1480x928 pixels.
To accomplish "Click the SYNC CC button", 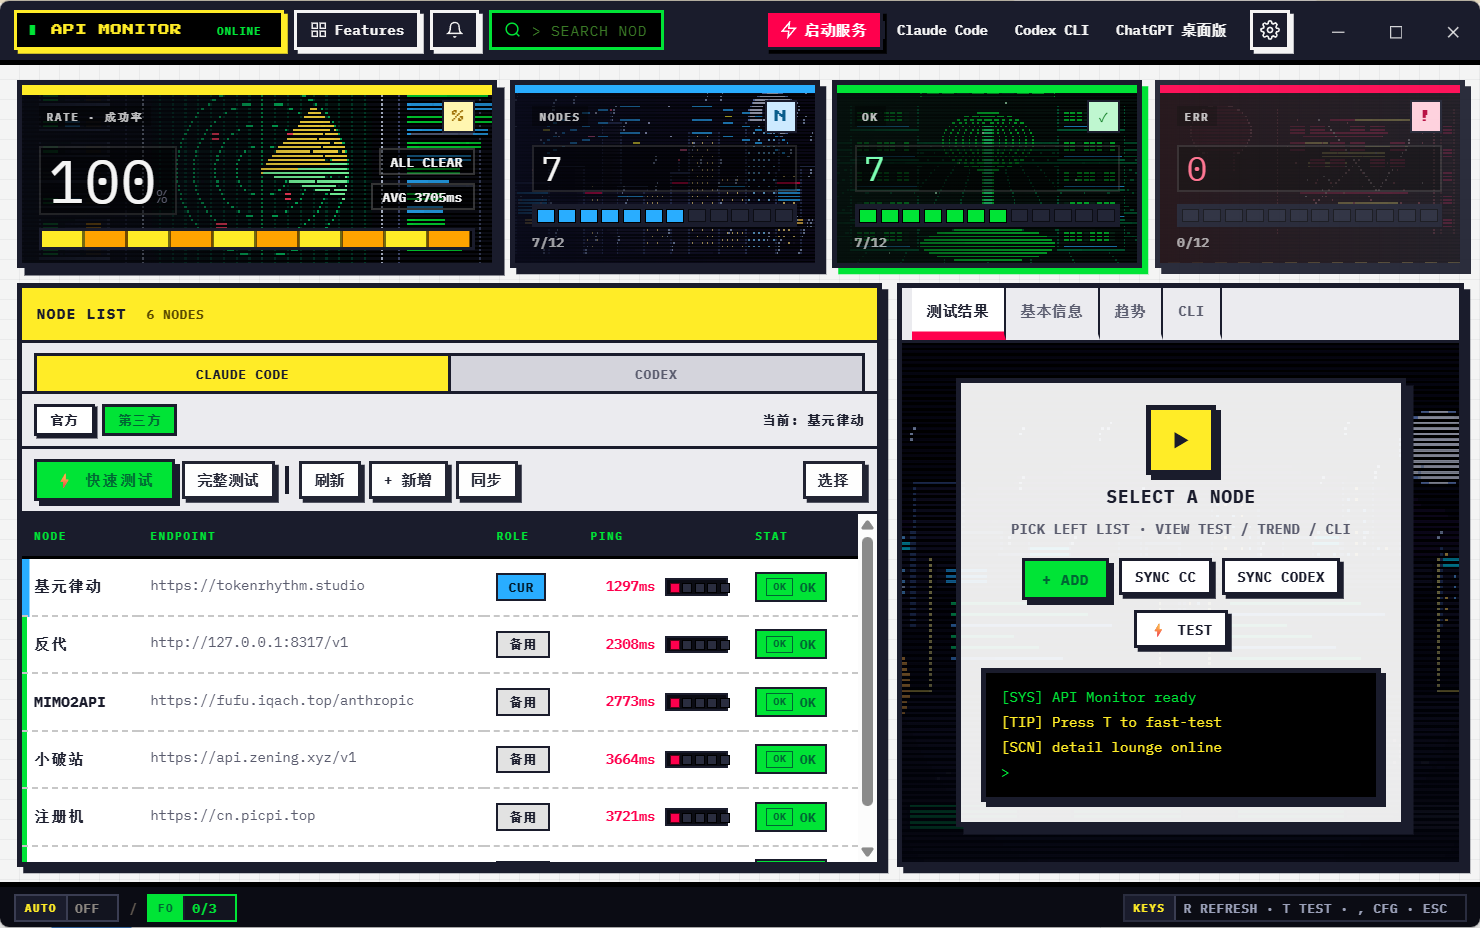I will tap(1165, 577).
